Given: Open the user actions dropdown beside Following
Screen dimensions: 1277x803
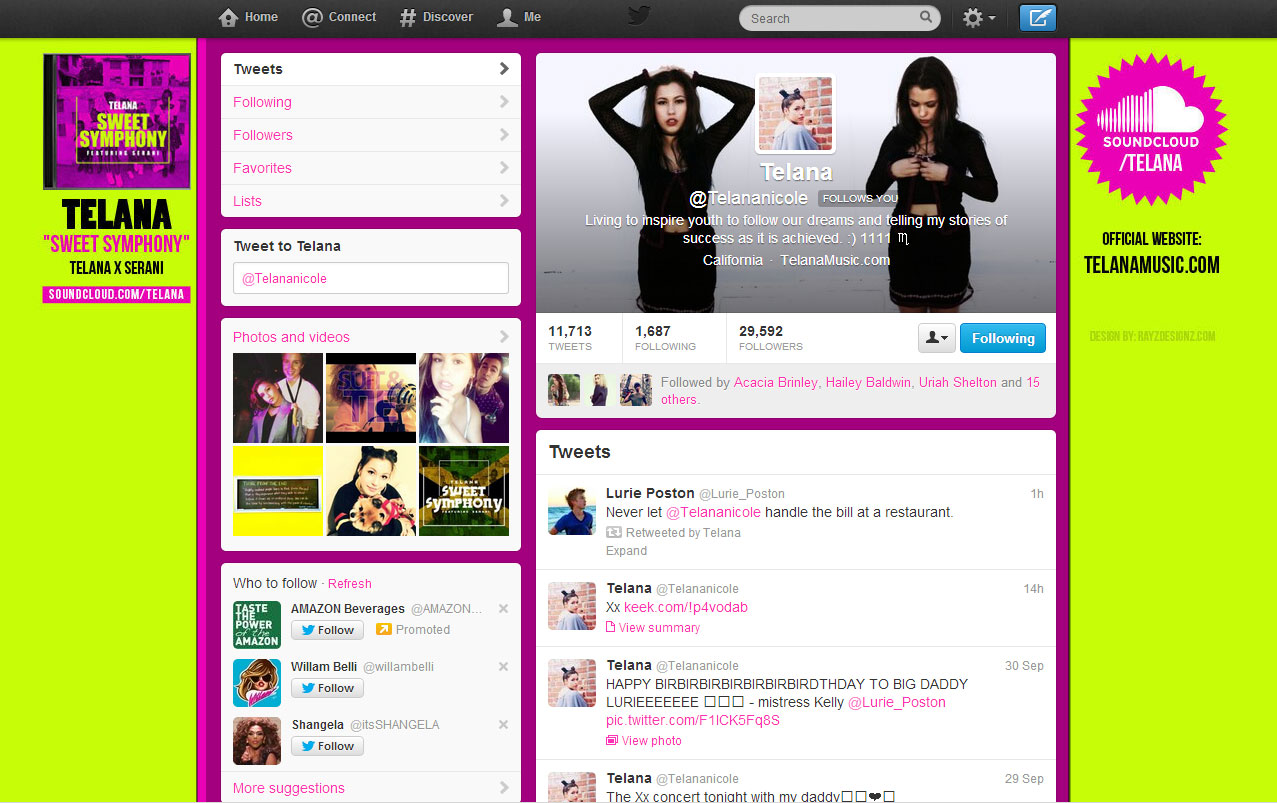Looking at the screenshot, I should tap(936, 338).
